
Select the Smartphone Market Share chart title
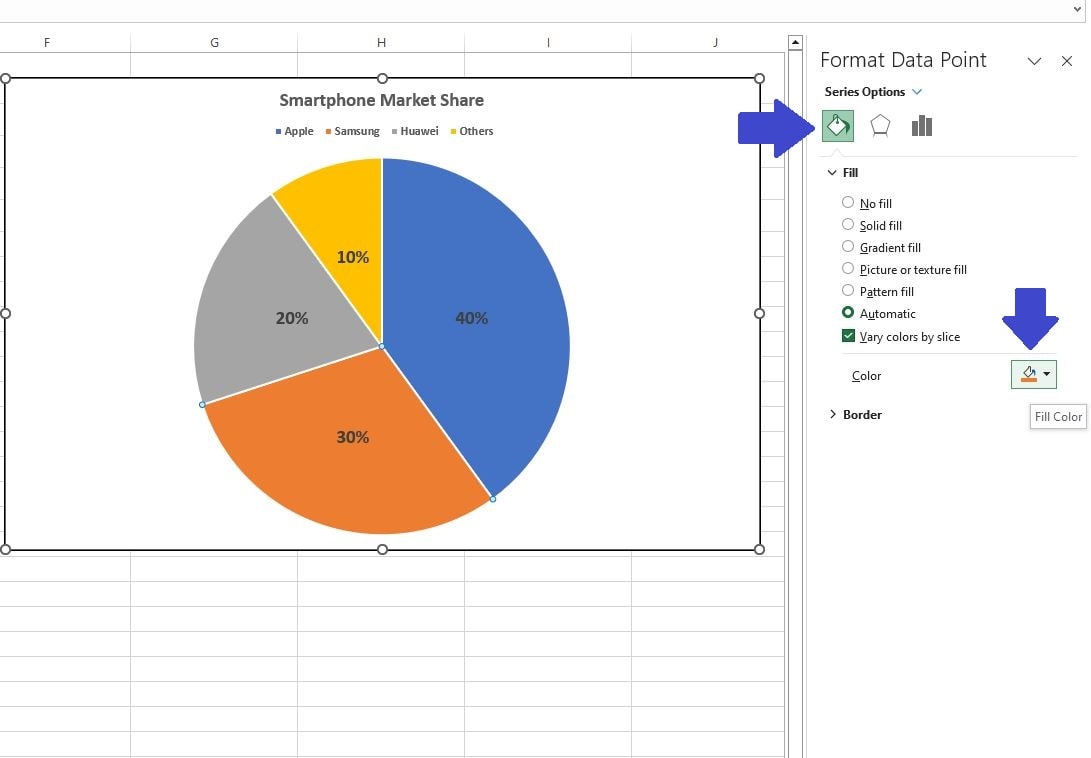pos(381,100)
